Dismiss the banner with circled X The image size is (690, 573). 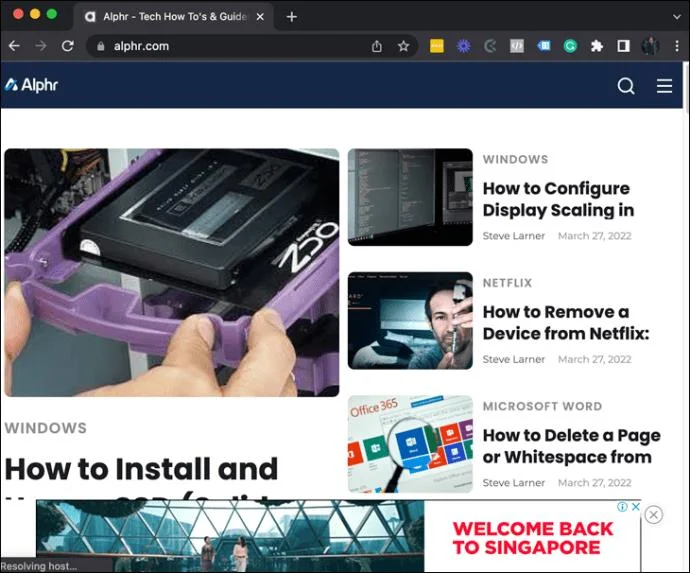653,515
